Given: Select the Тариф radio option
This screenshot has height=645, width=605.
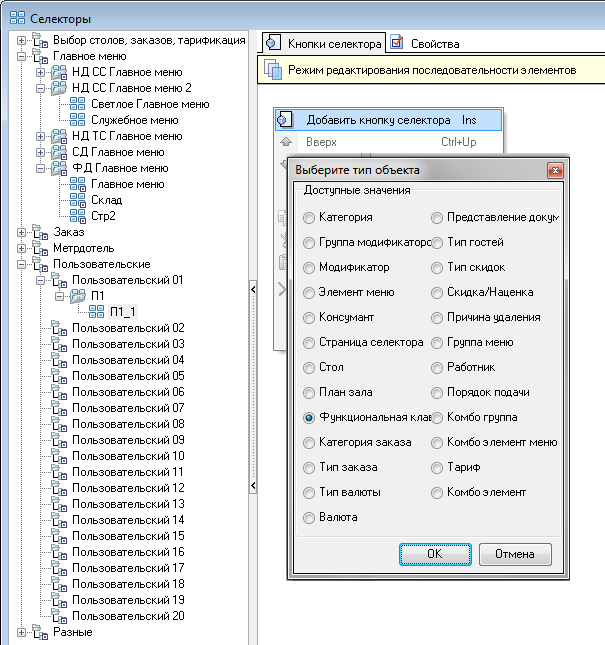Looking at the screenshot, I should click(438, 467).
